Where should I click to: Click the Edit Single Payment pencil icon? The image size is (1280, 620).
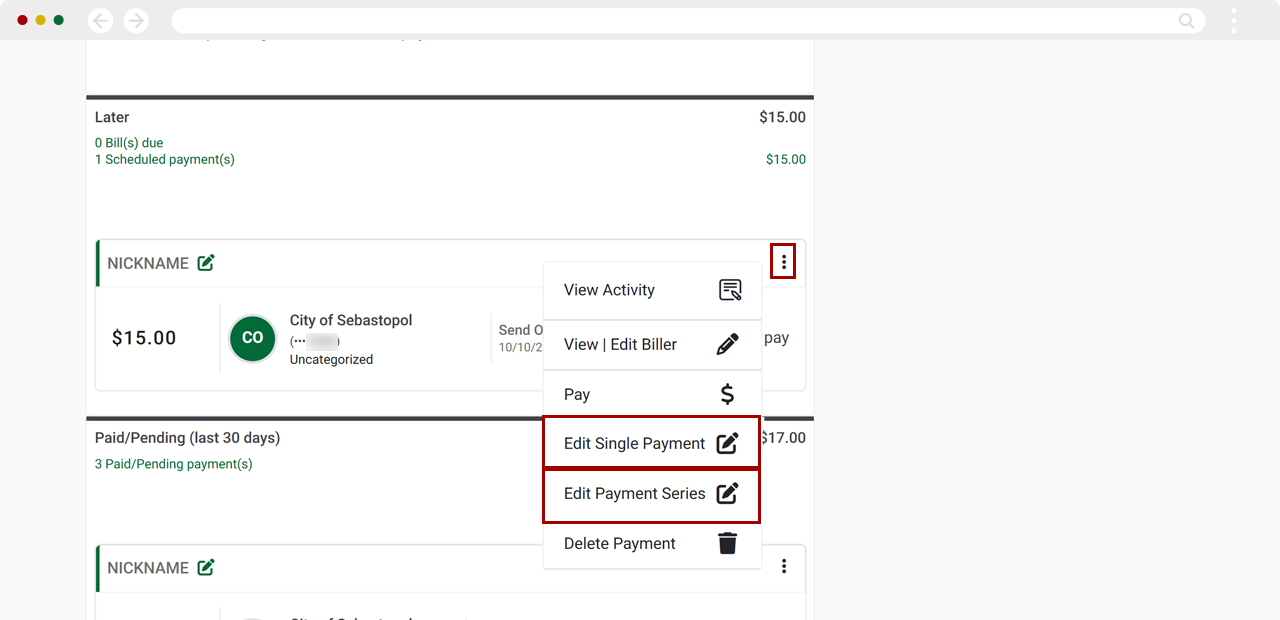point(727,443)
